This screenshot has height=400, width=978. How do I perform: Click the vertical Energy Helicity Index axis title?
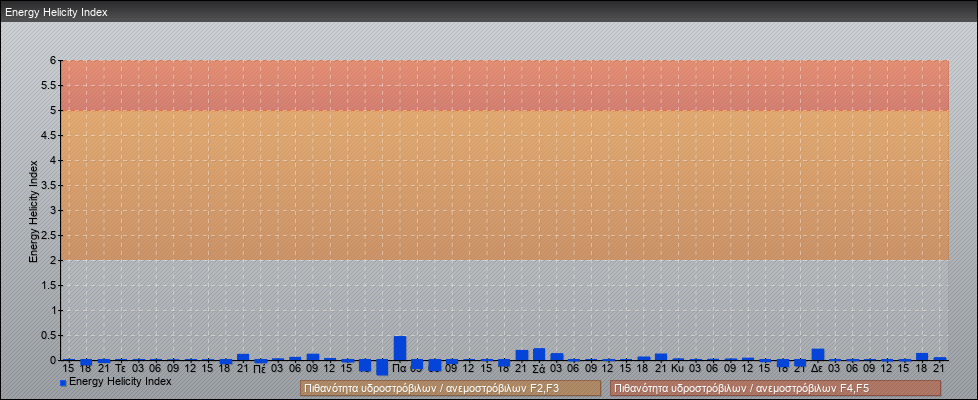tap(33, 211)
